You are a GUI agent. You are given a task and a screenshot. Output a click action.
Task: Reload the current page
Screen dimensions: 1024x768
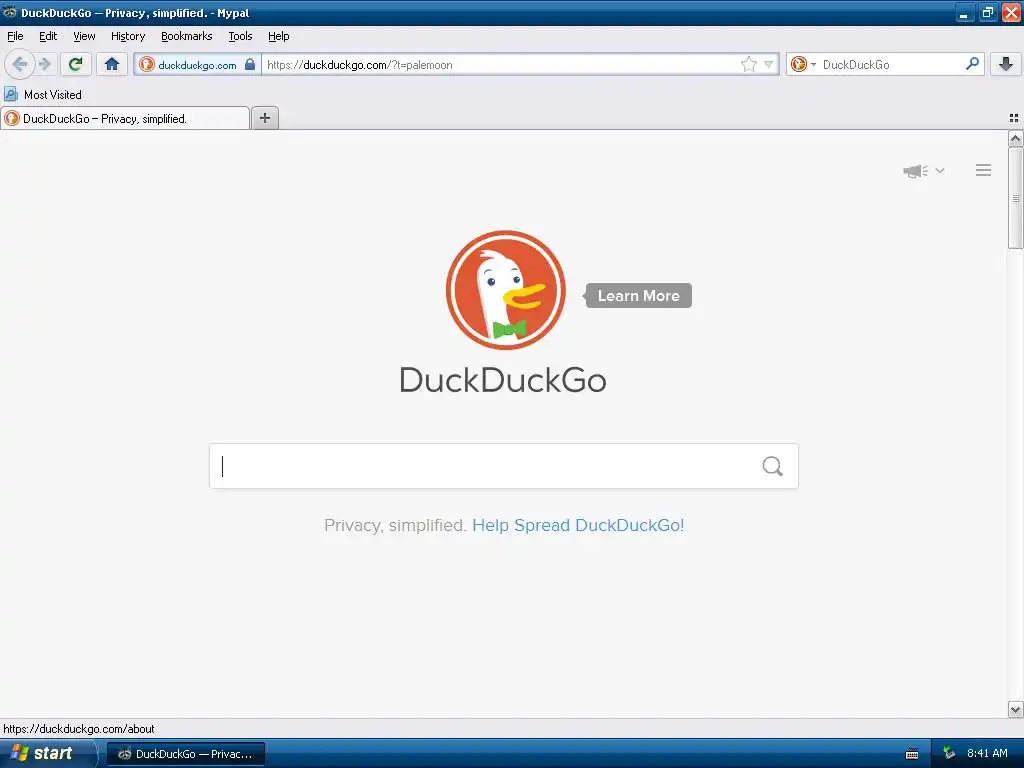point(75,64)
